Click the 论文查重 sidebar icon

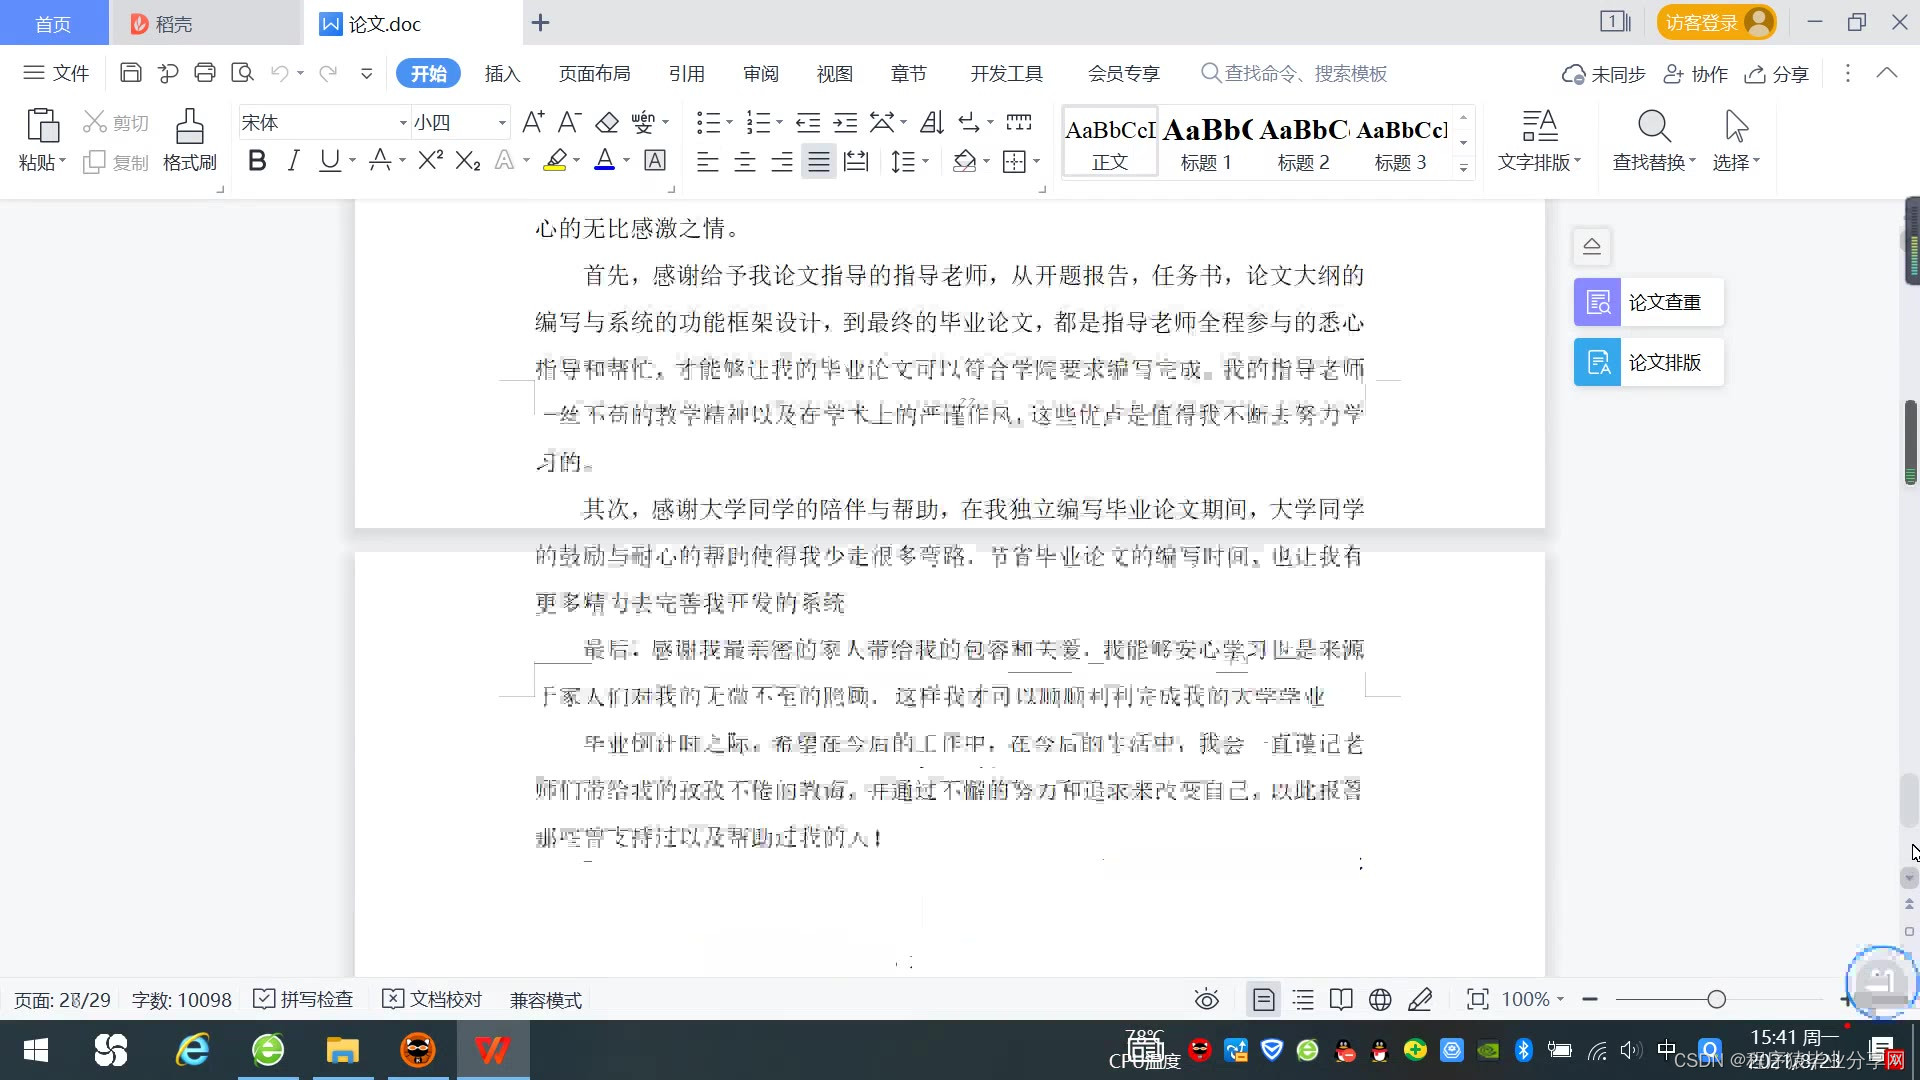(x=1597, y=302)
